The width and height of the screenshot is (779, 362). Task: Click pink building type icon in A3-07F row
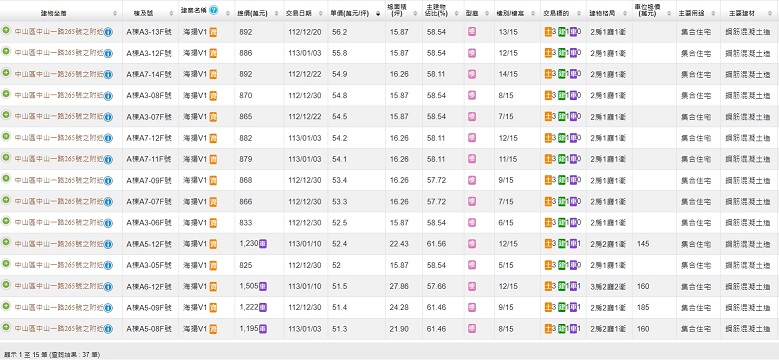[472, 117]
